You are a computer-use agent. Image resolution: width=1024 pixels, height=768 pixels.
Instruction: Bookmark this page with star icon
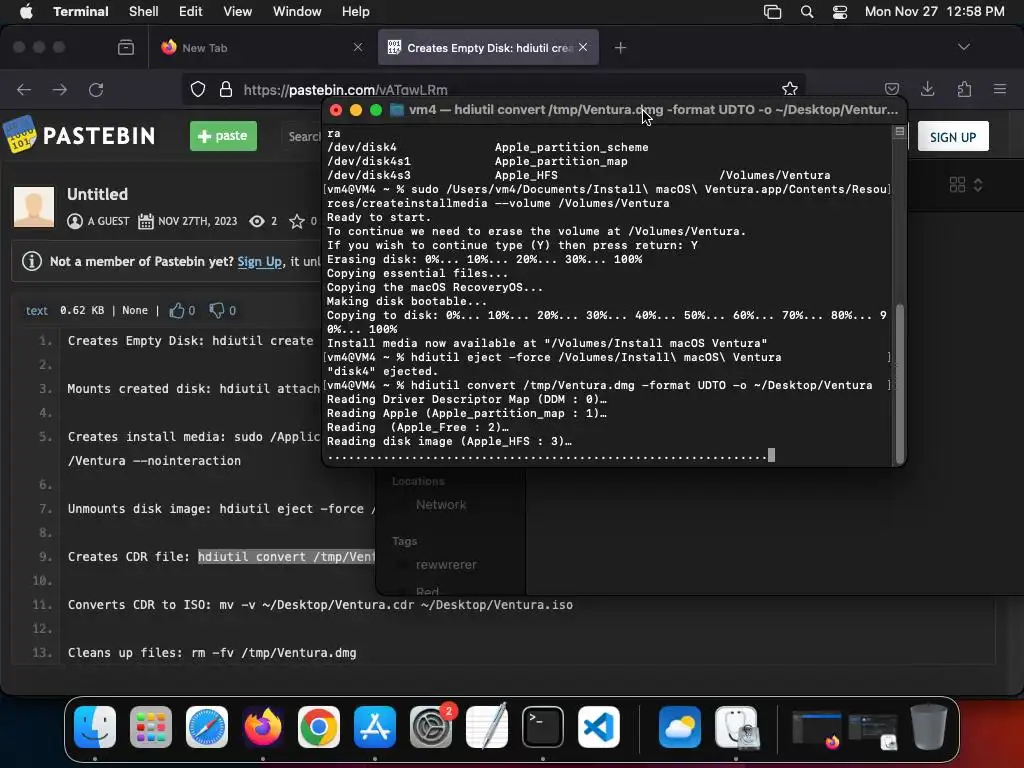(x=790, y=89)
